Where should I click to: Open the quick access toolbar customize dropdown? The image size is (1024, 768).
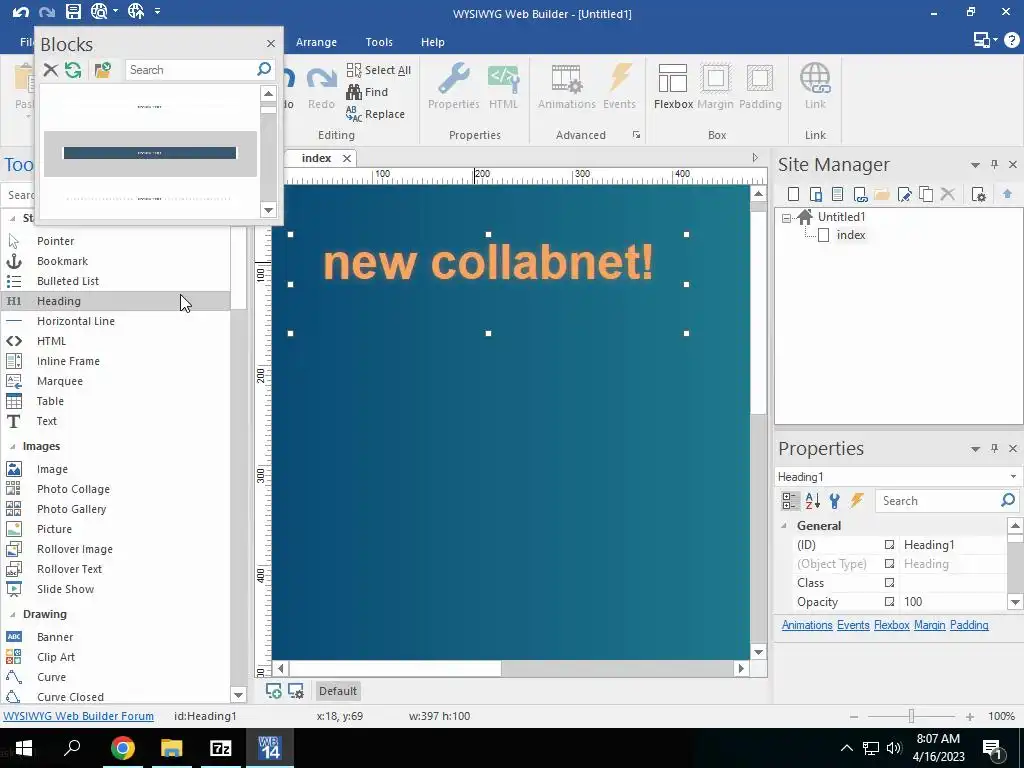pos(157,11)
